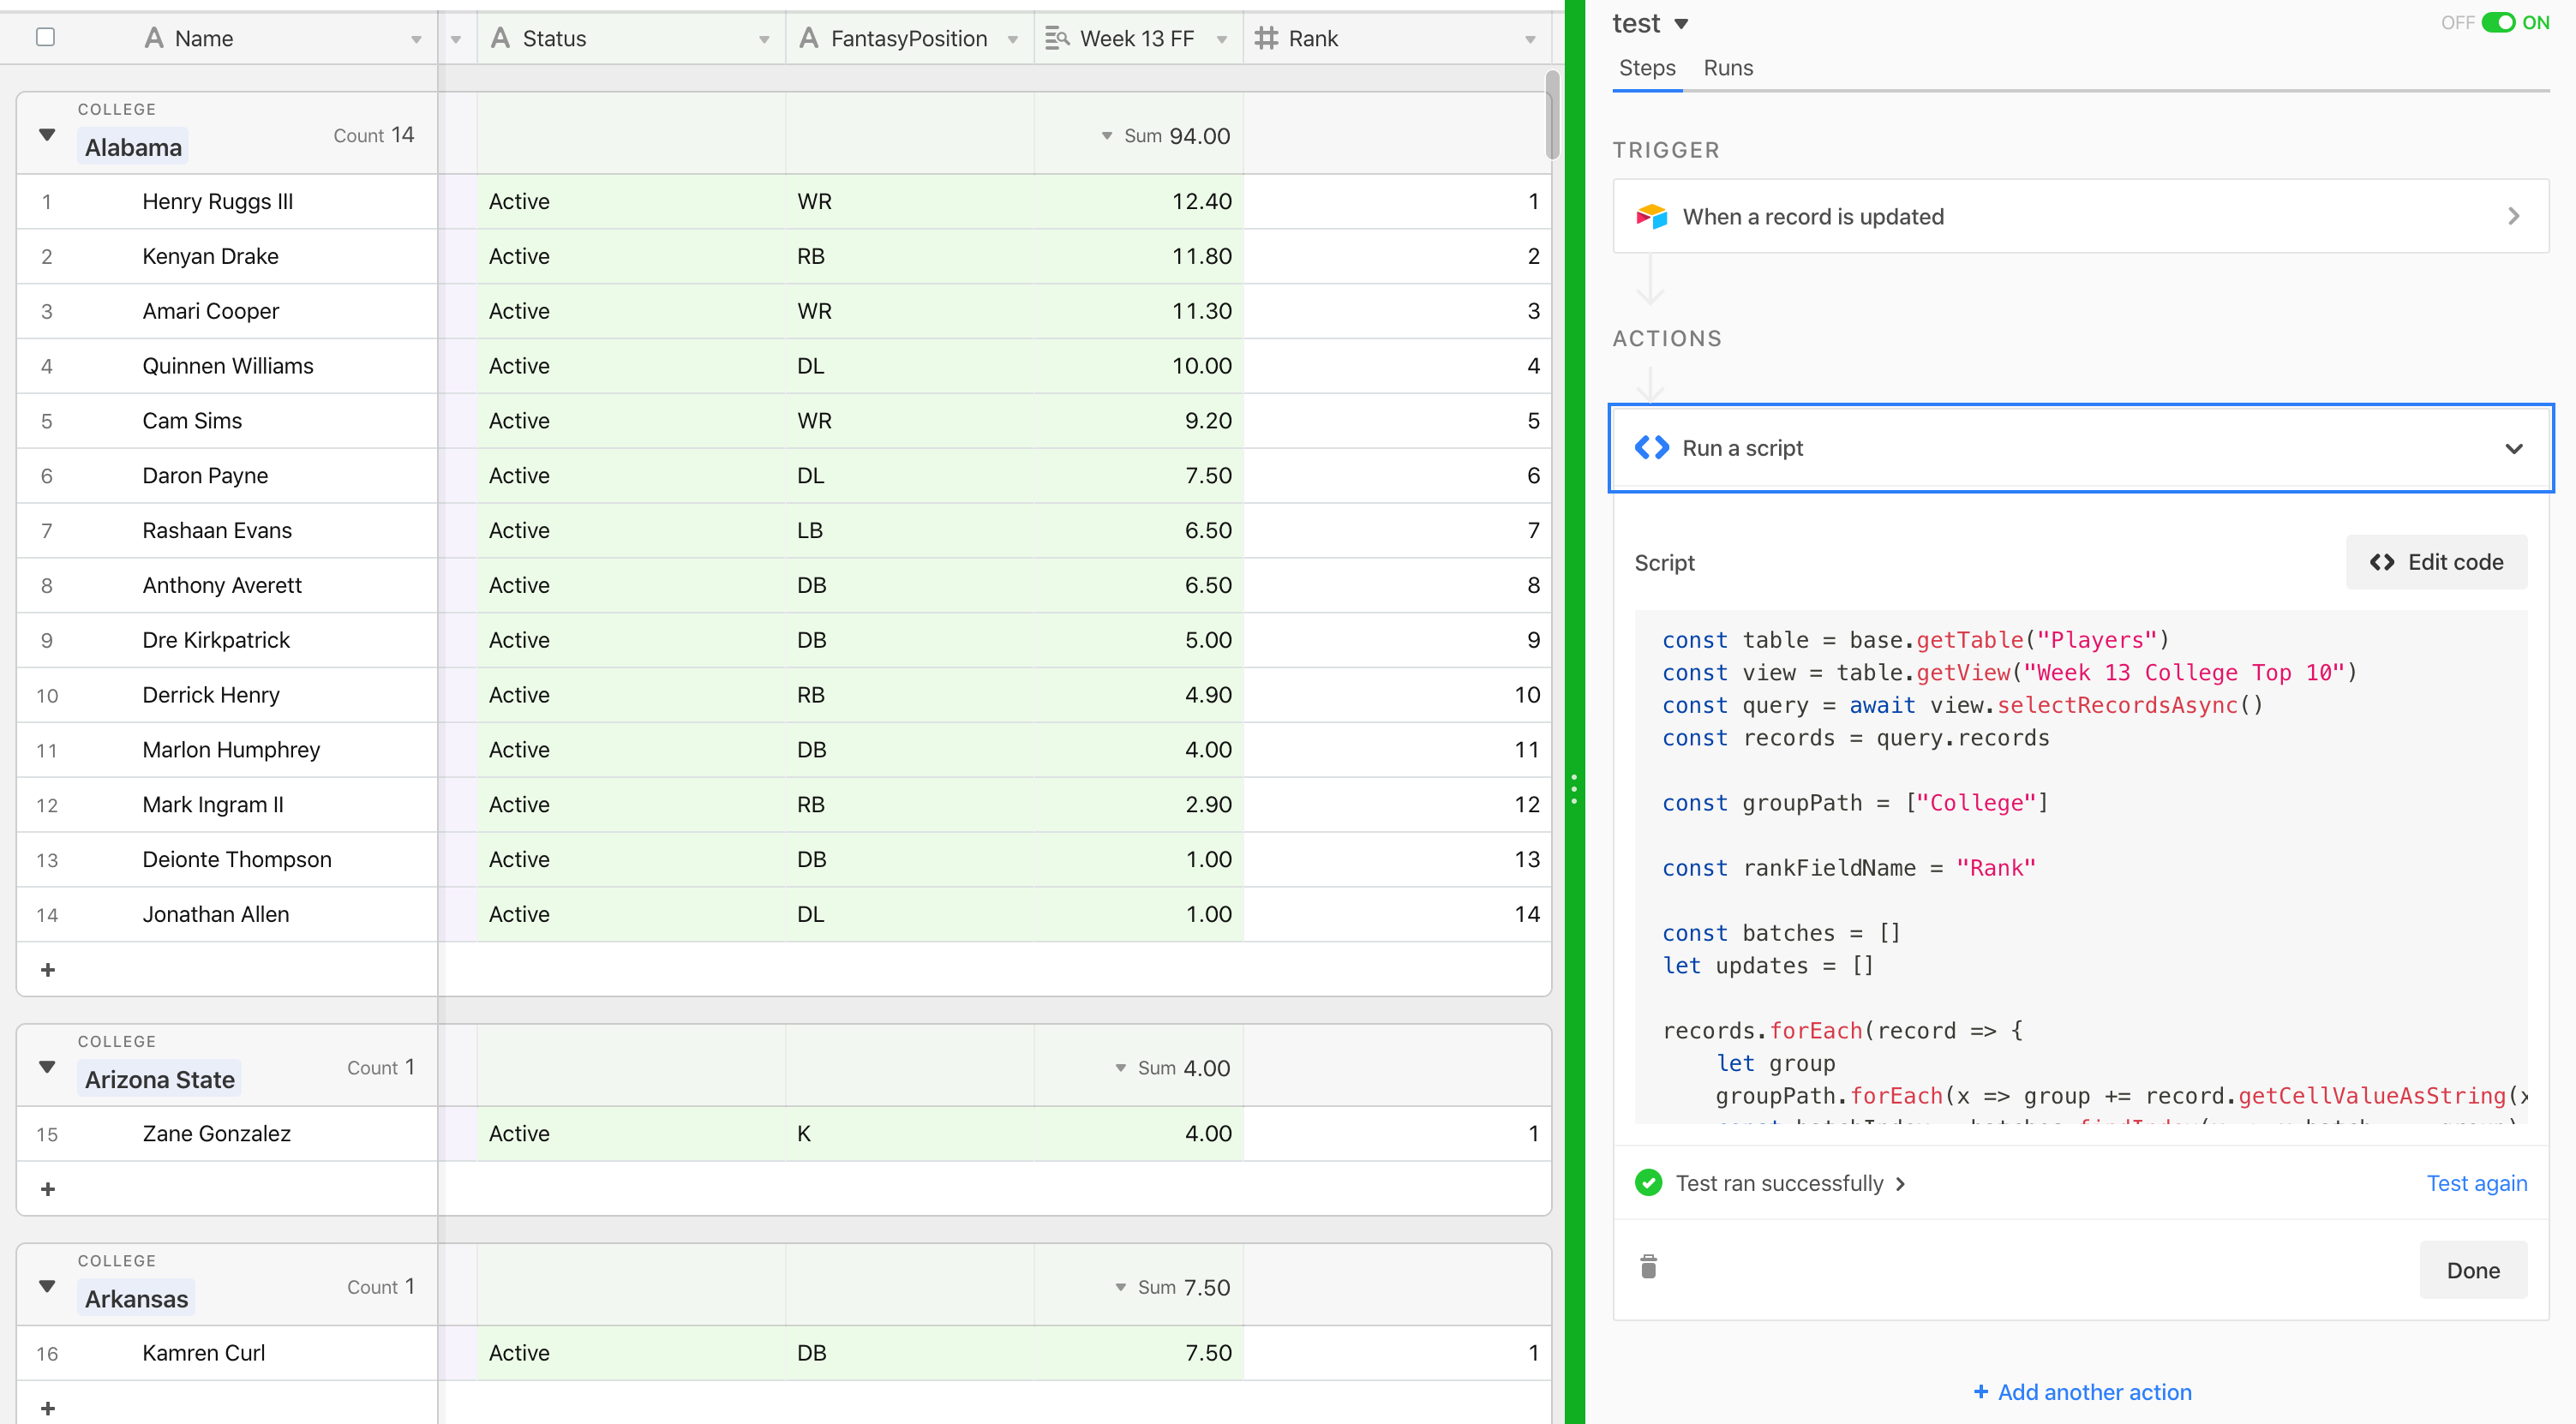Click the Week 13 FF lookup icon

pyautogui.click(x=1057, y=38)
